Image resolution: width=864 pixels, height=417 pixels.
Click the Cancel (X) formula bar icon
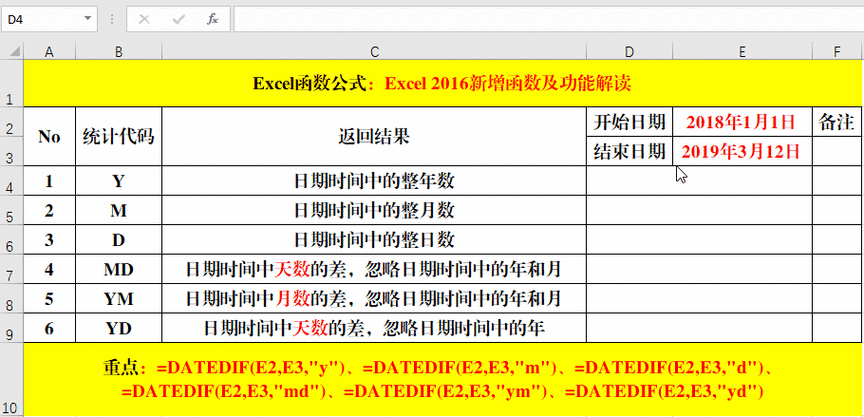[x=144, y=20]
